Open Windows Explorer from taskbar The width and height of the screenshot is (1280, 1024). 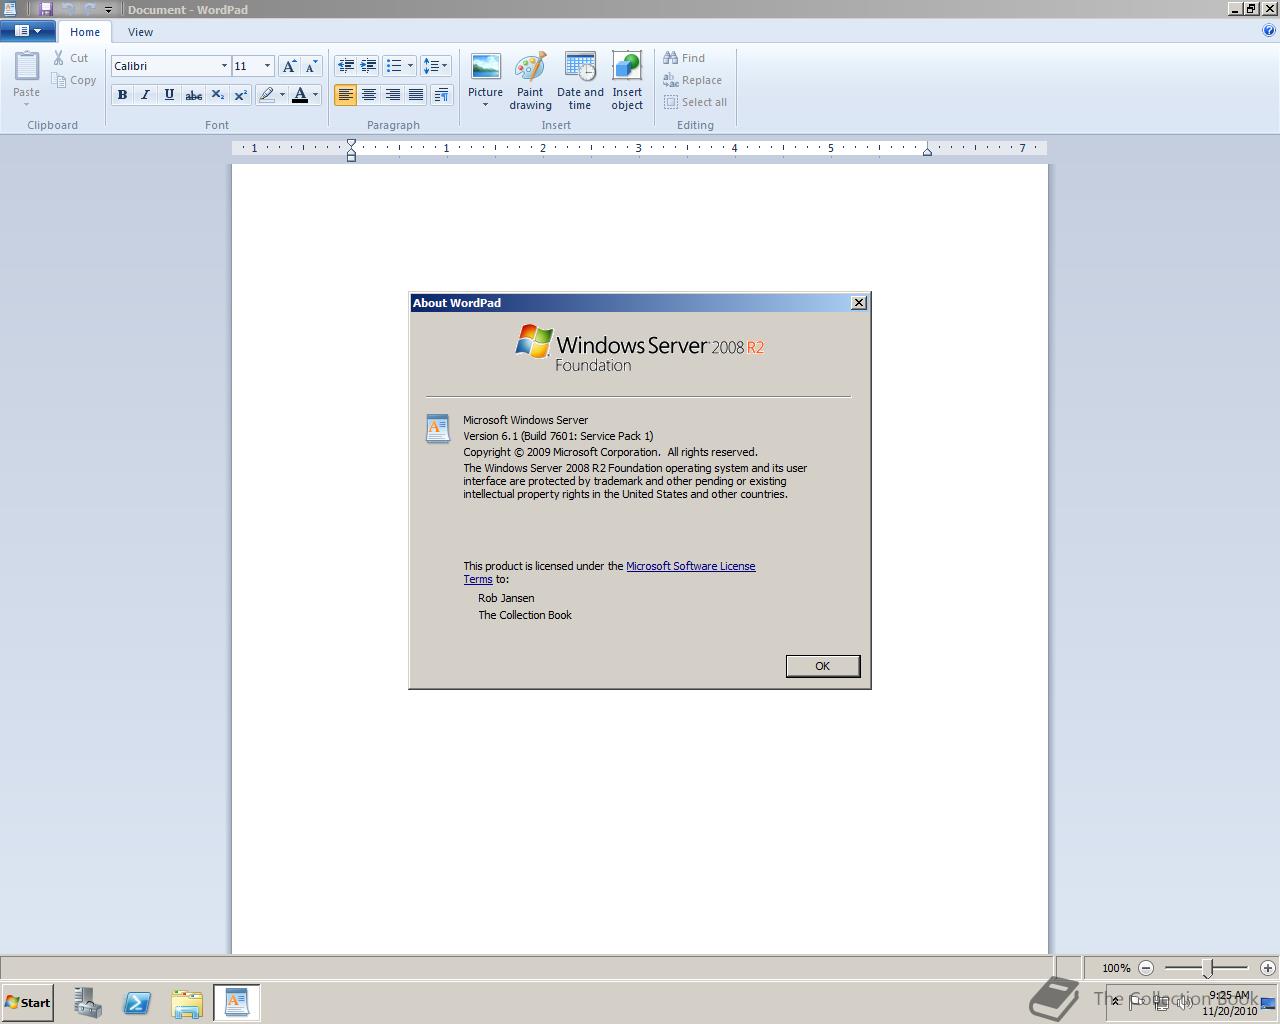(x=187, y=1003)
